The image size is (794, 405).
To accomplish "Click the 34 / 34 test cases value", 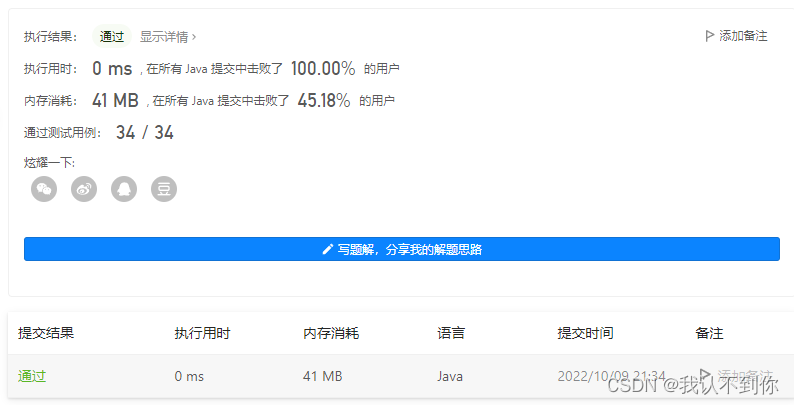I will [145, 133].
